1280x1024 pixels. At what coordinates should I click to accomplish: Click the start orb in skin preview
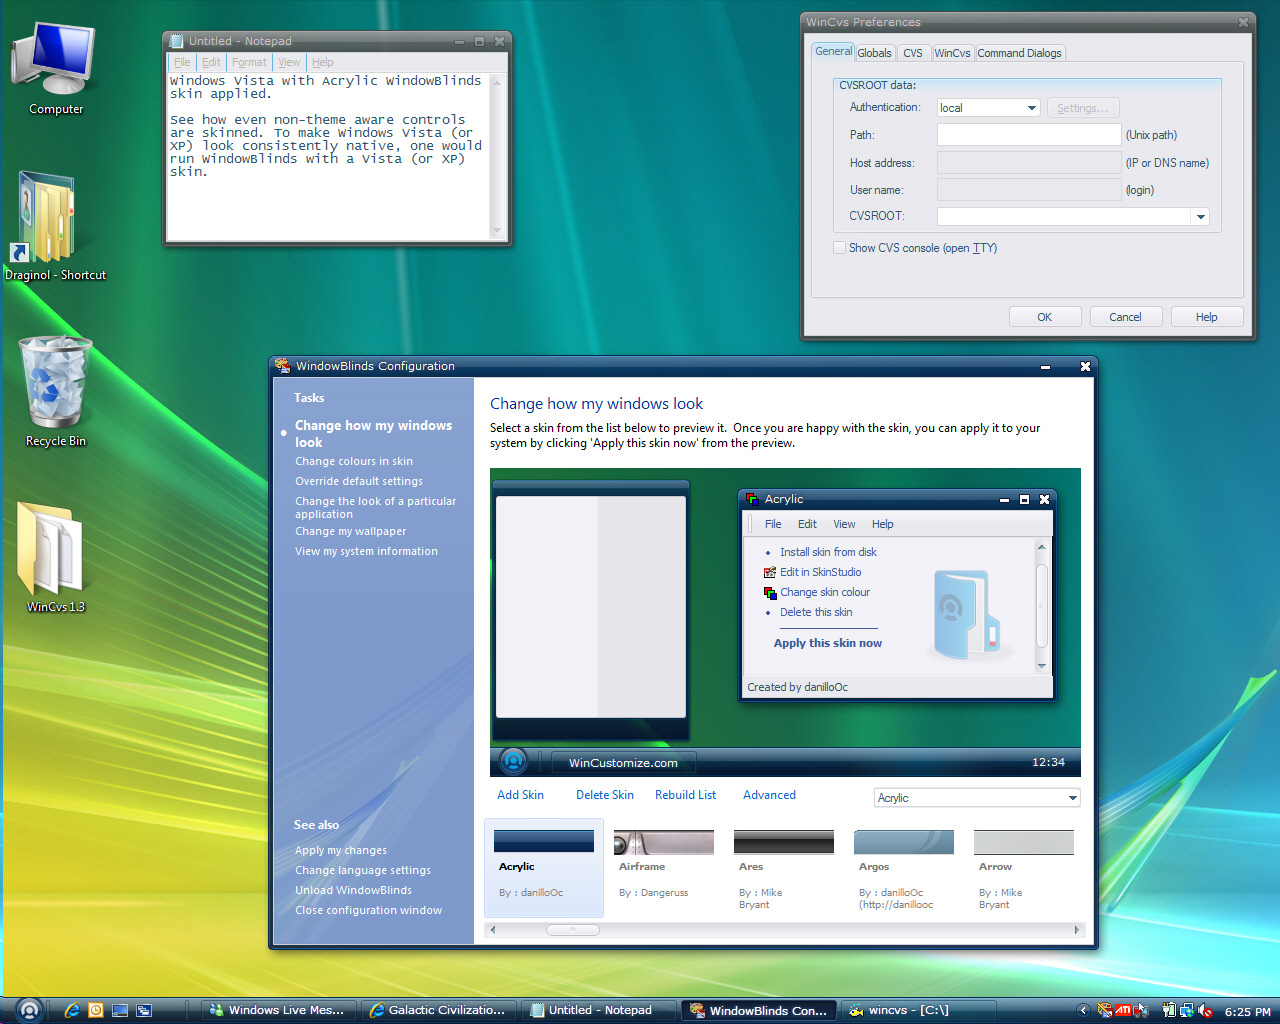(x=513, y=761)
